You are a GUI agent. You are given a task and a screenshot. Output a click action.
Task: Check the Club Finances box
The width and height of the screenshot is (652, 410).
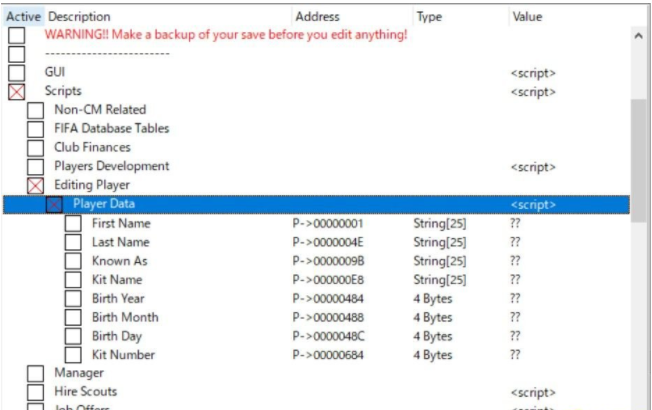pos(35,148)
